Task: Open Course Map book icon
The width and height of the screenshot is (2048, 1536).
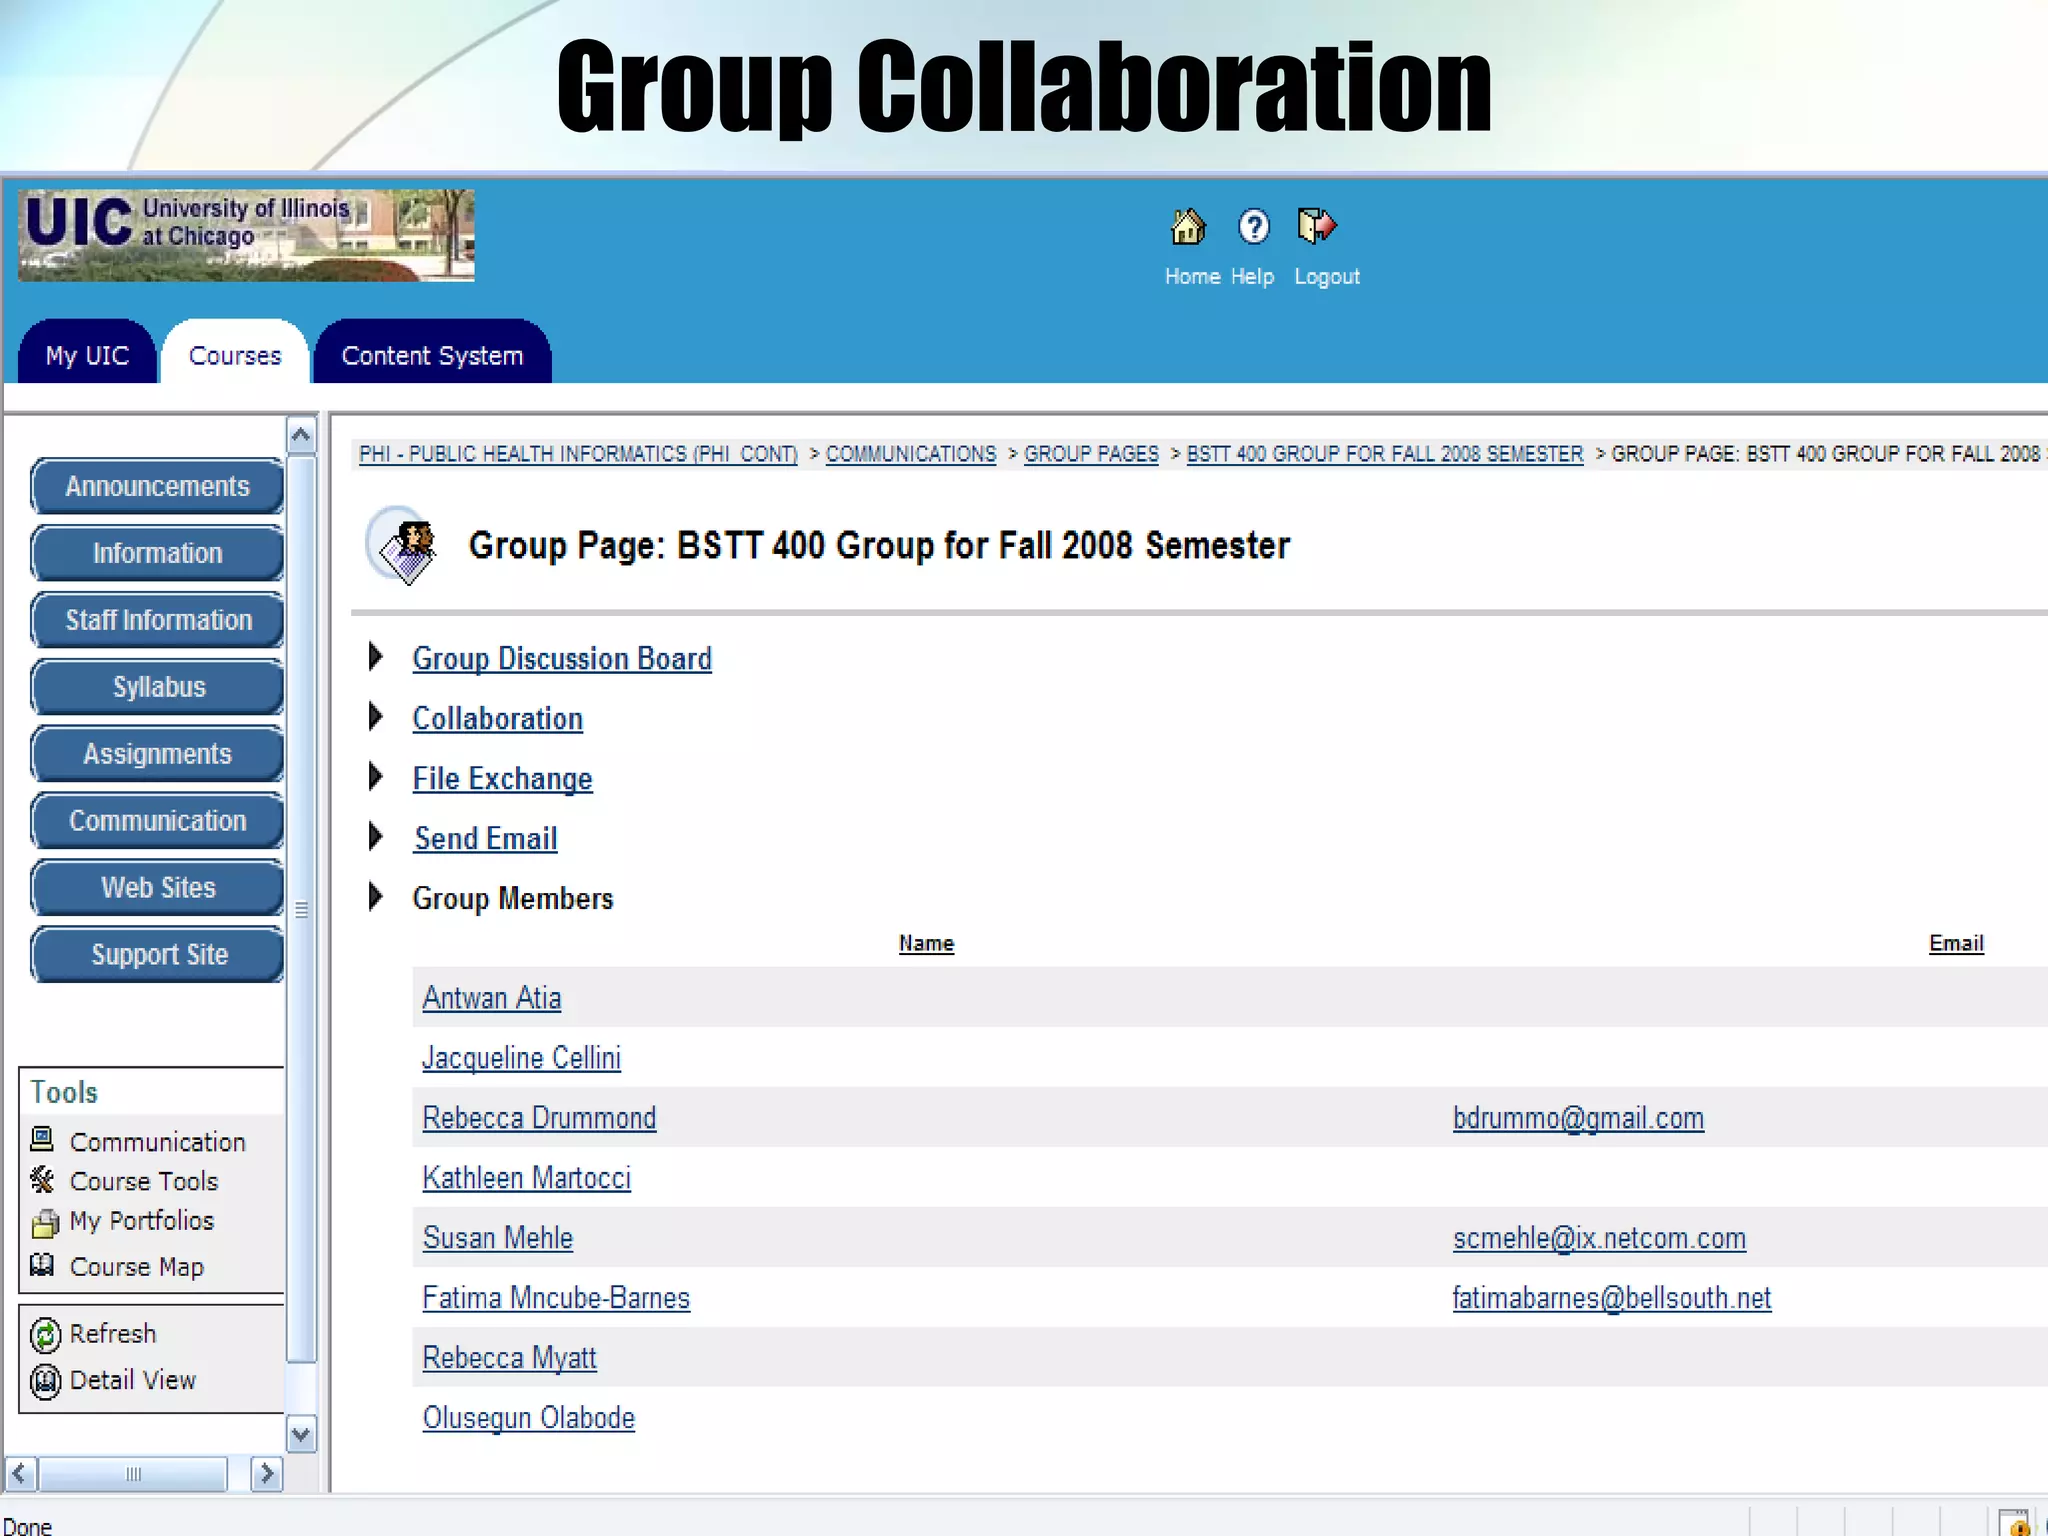Action: (42, 1266)
